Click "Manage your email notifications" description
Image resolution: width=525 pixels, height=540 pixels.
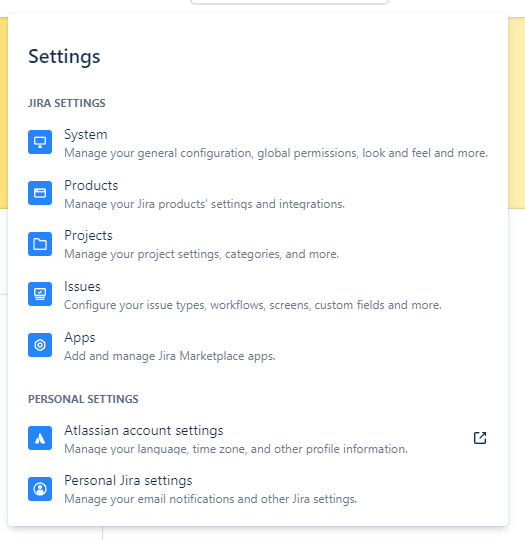tap(210, 499)
